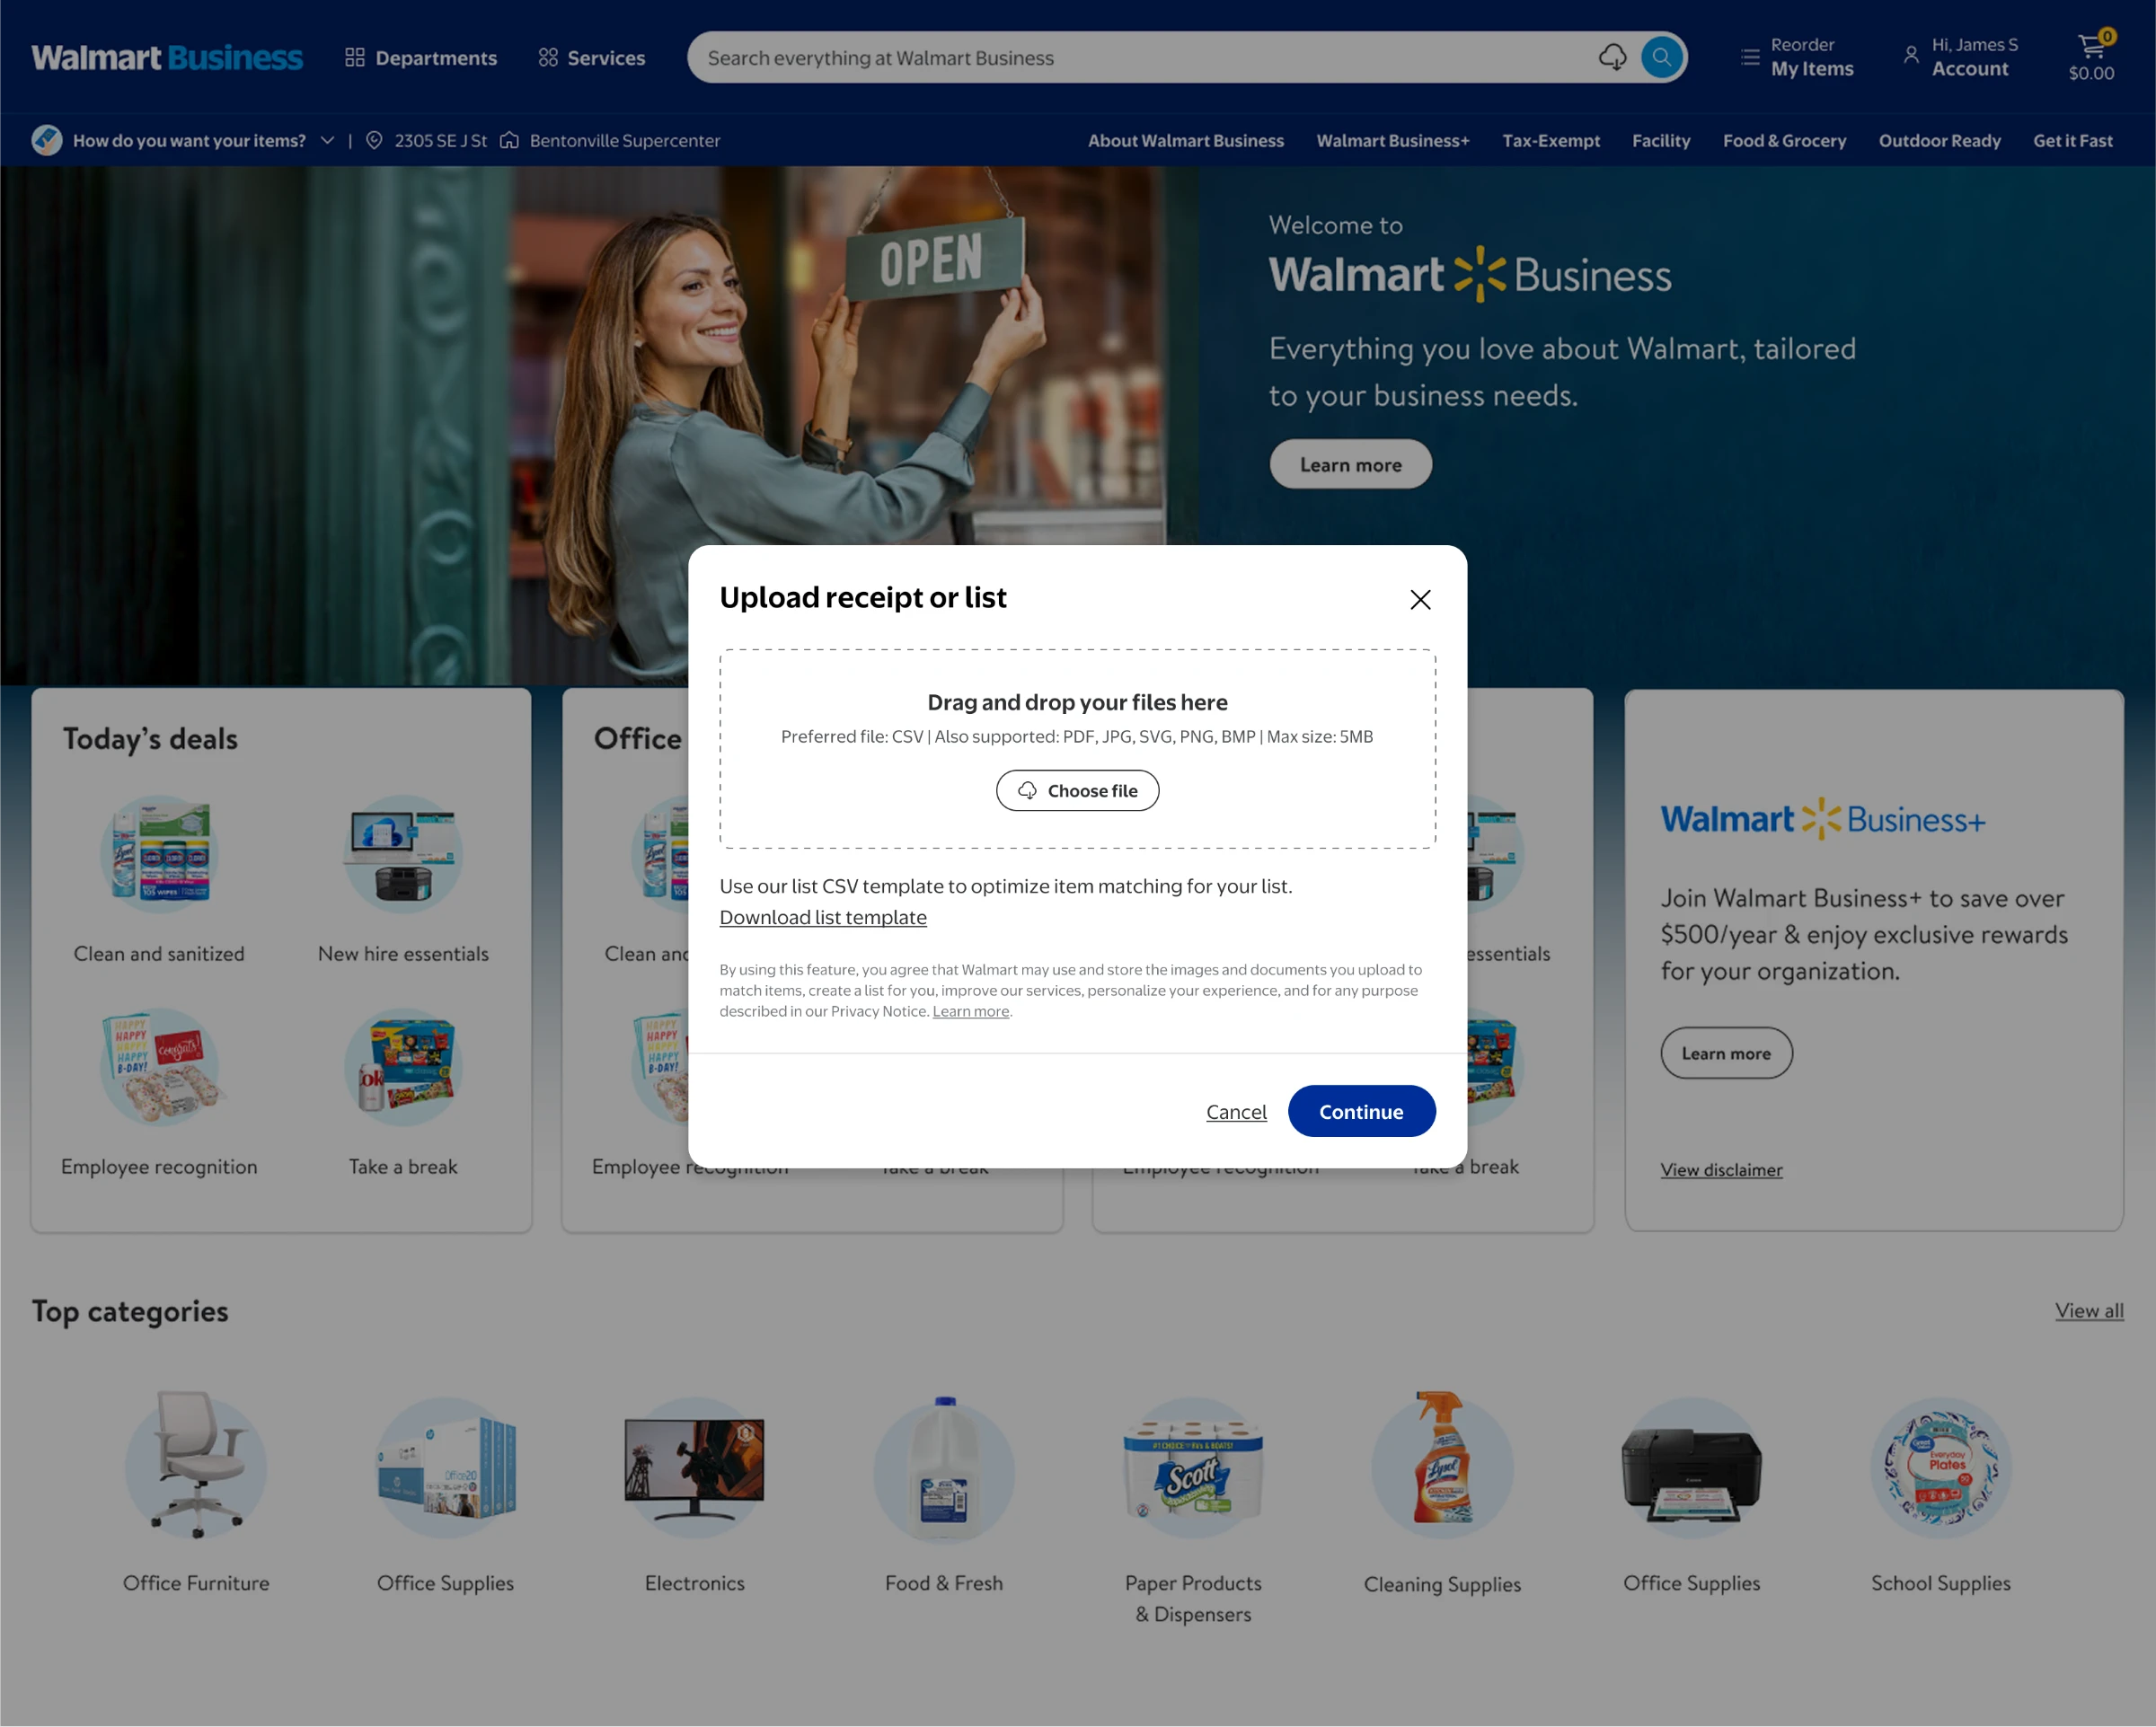Image resolution: width=2156 pixels, height=1727 pixels.
Task: Click the Walmart Business+ logo in promo card
Action: click(x=1823, y=819)
